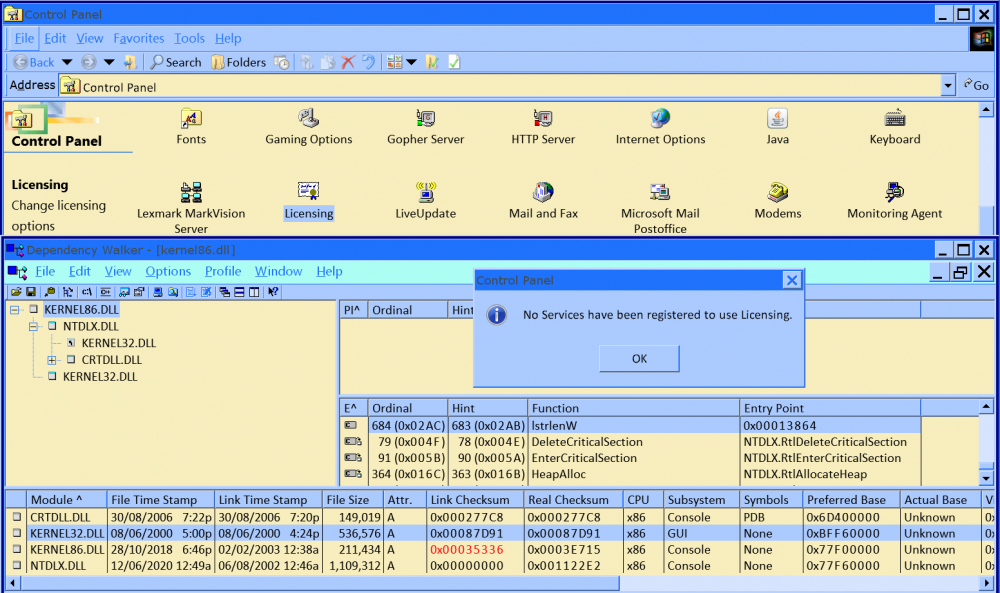Open the Favorites menu in Control Panel

click(138, 38)
